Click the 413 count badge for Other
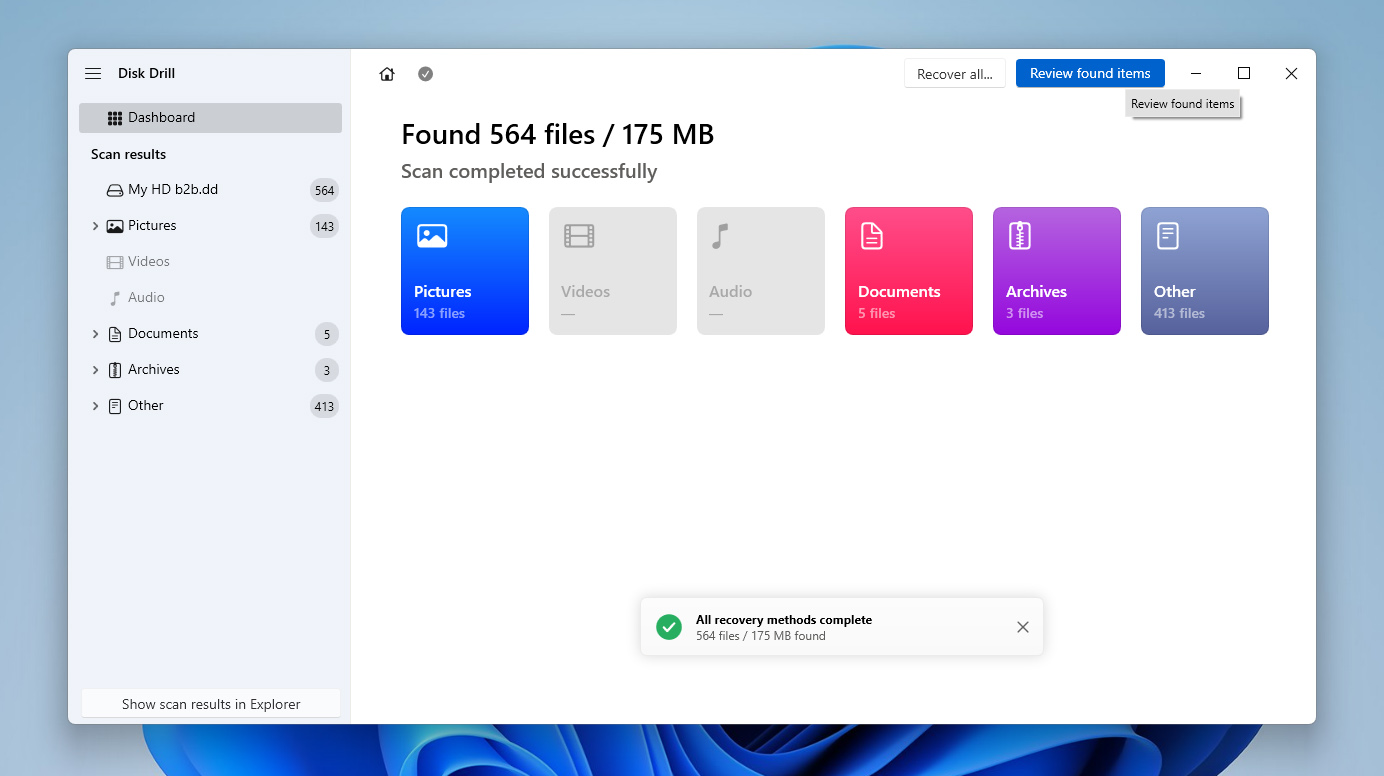This screenshot has height=776, width=1384. [324, 406]
